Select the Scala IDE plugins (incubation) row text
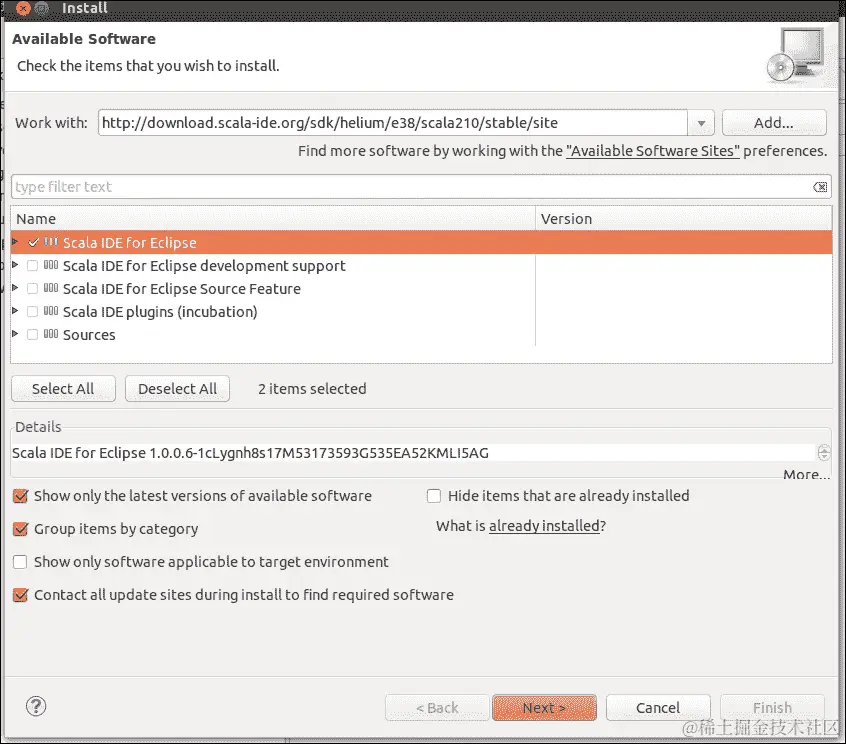Image resolution: width=846 pixels, height=744 pixels. pyautogui.click(x=160, y=312)
